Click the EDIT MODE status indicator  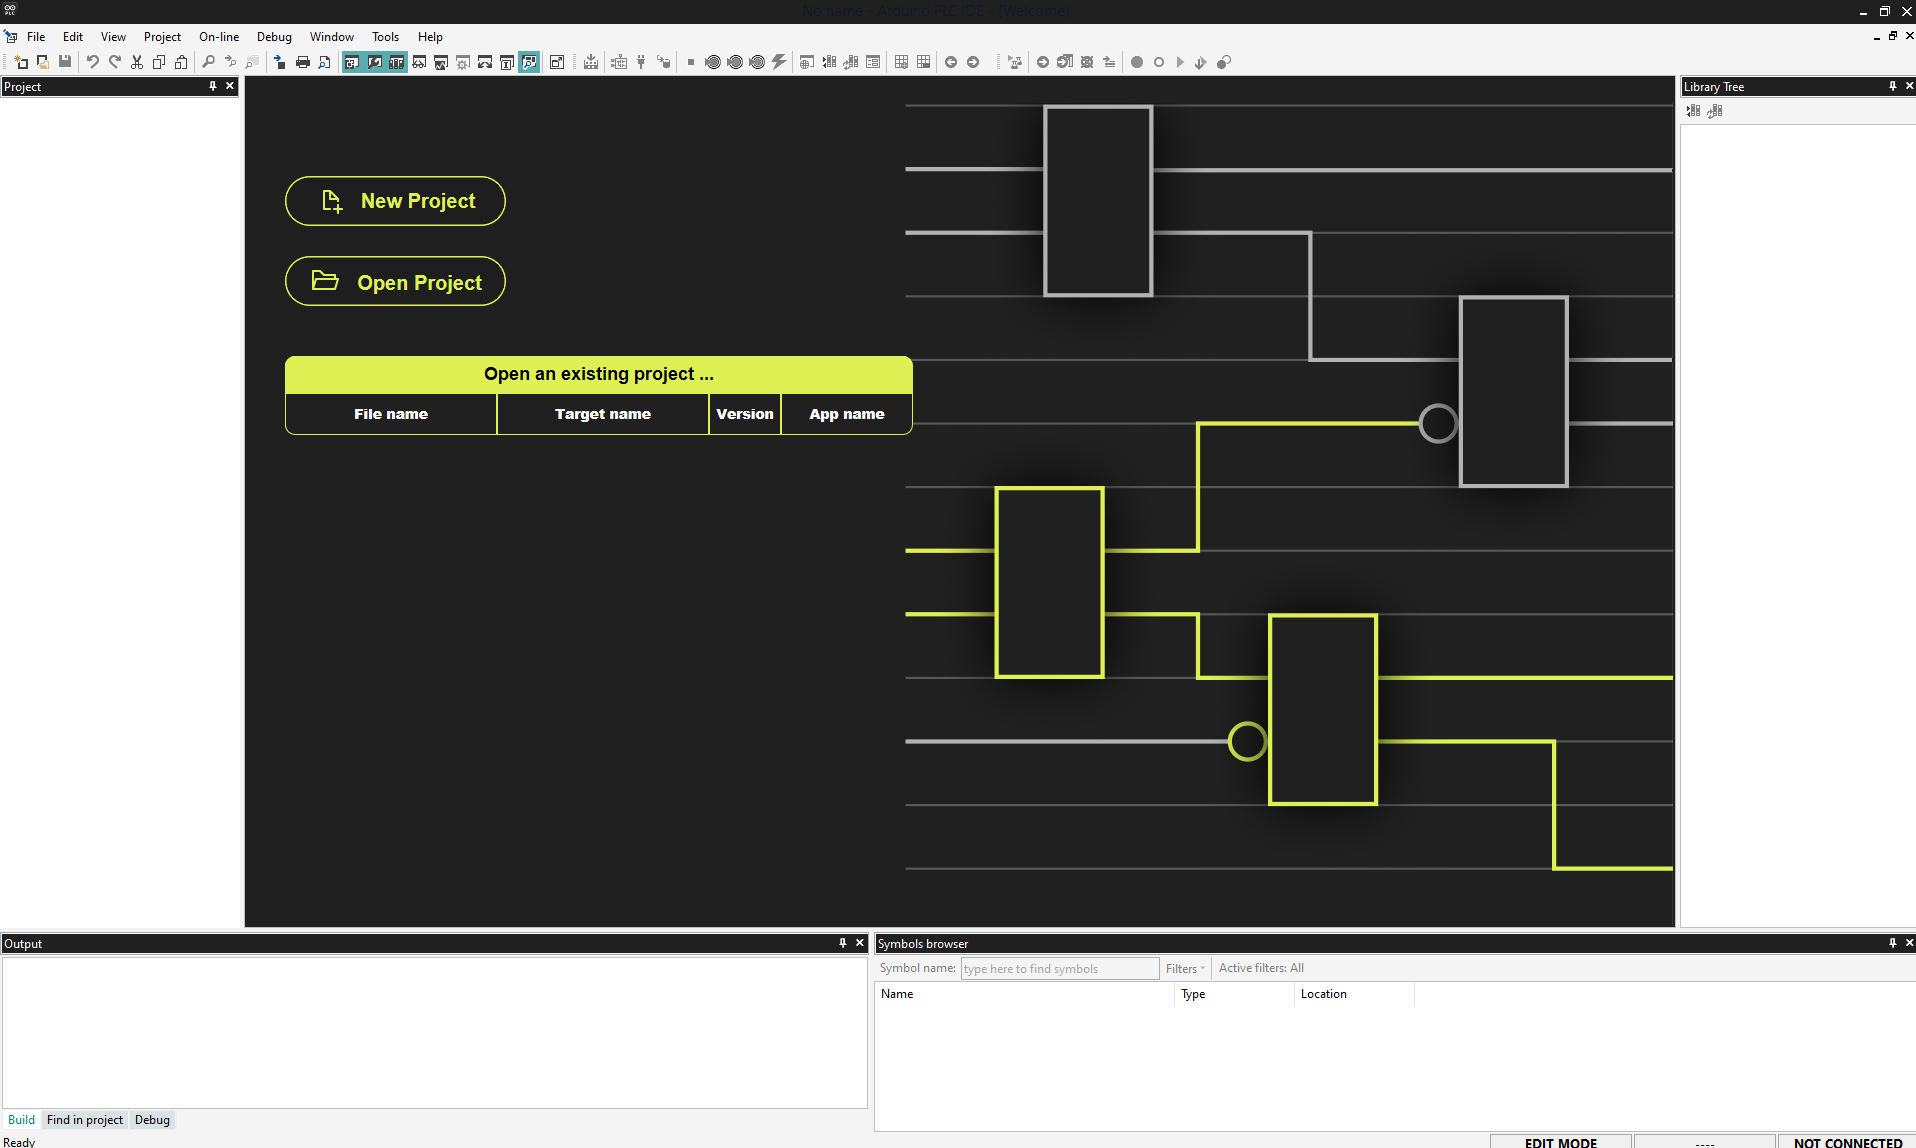tap(1561, 1142)
